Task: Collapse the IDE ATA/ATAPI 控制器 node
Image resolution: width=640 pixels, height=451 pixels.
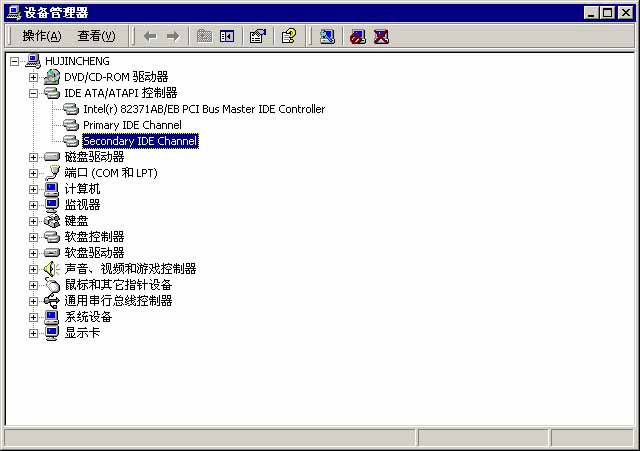Action: click(x=33, y=93)
